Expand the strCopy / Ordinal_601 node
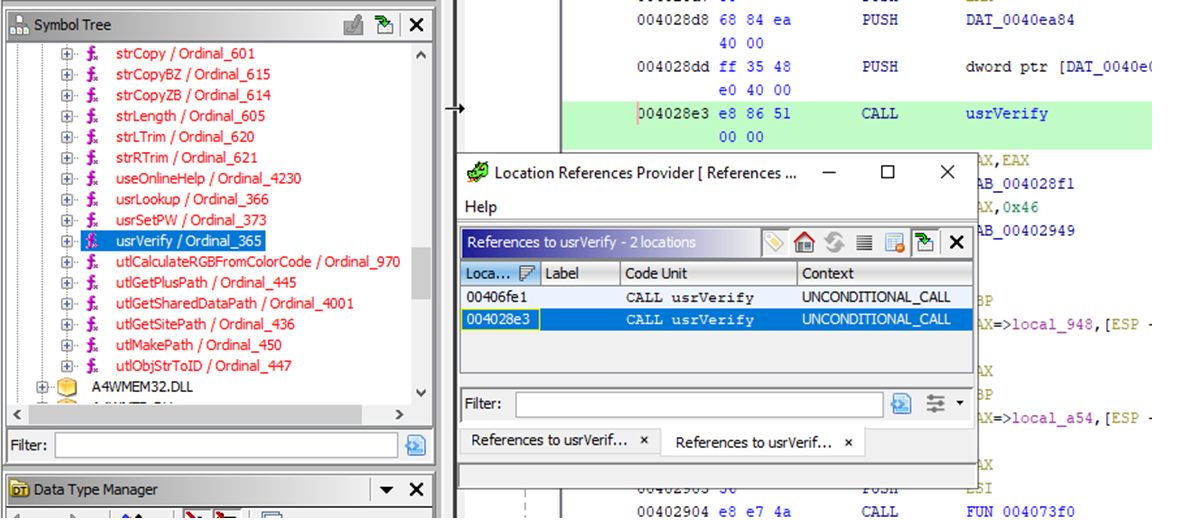The height and width of the screenshot is (520, 1181). tap(67, 53)
